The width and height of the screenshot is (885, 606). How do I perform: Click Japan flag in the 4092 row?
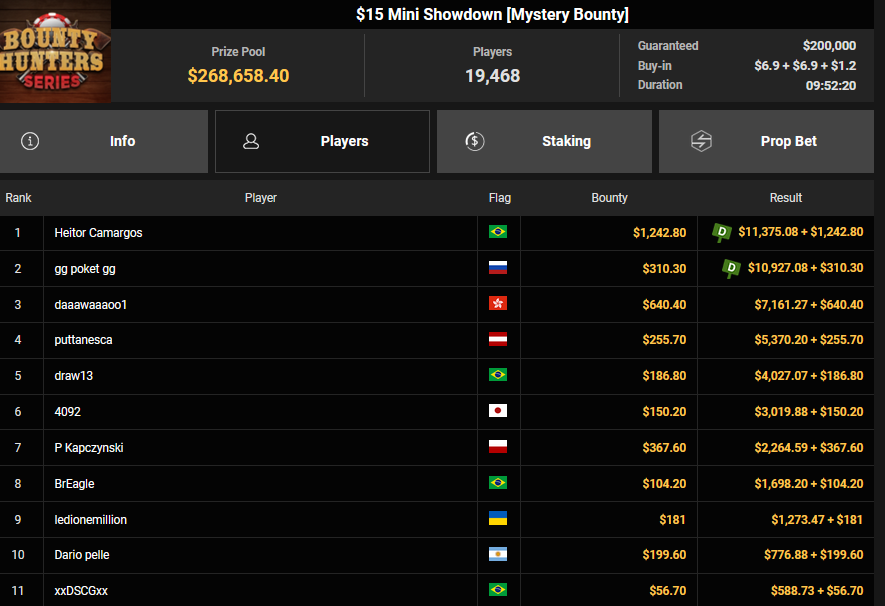[x=497, y=411]
